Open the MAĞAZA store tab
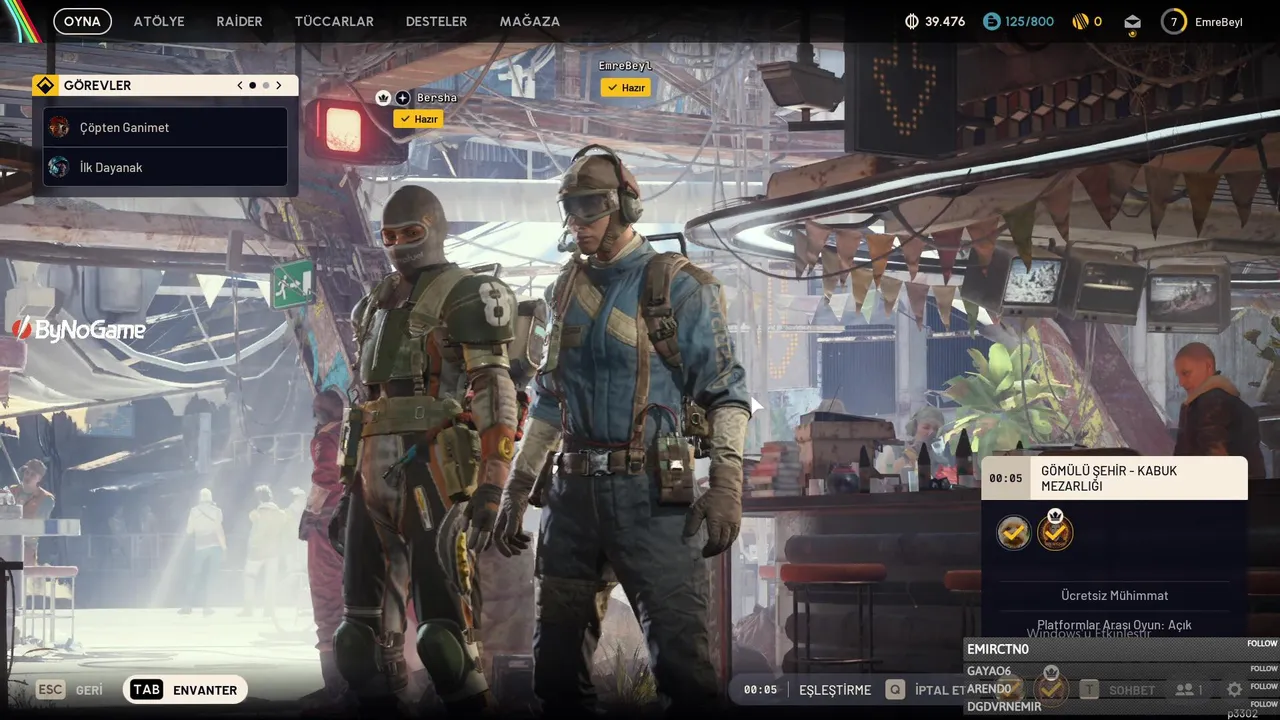The width and height of the screenshot is (1280, 720). tap(530, 21)
